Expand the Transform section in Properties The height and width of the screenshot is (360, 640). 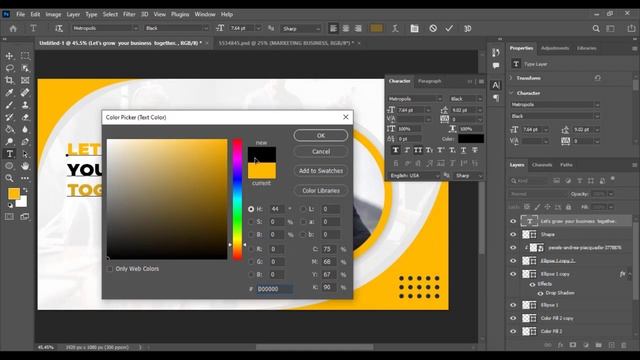pyautogui.click(x=511, y=78)
